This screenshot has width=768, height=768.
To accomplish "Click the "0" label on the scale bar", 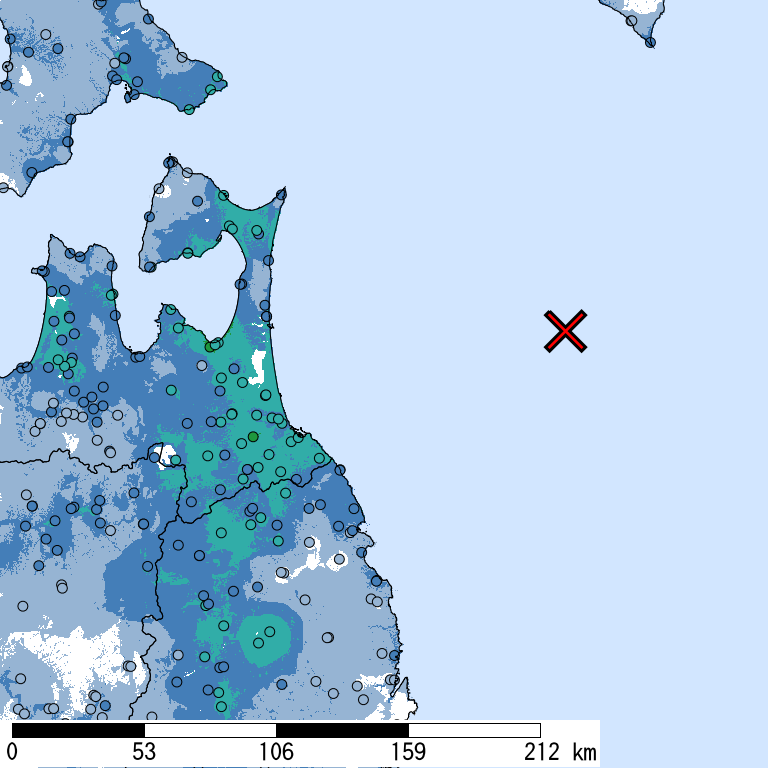I will click(x=12, y=752).
